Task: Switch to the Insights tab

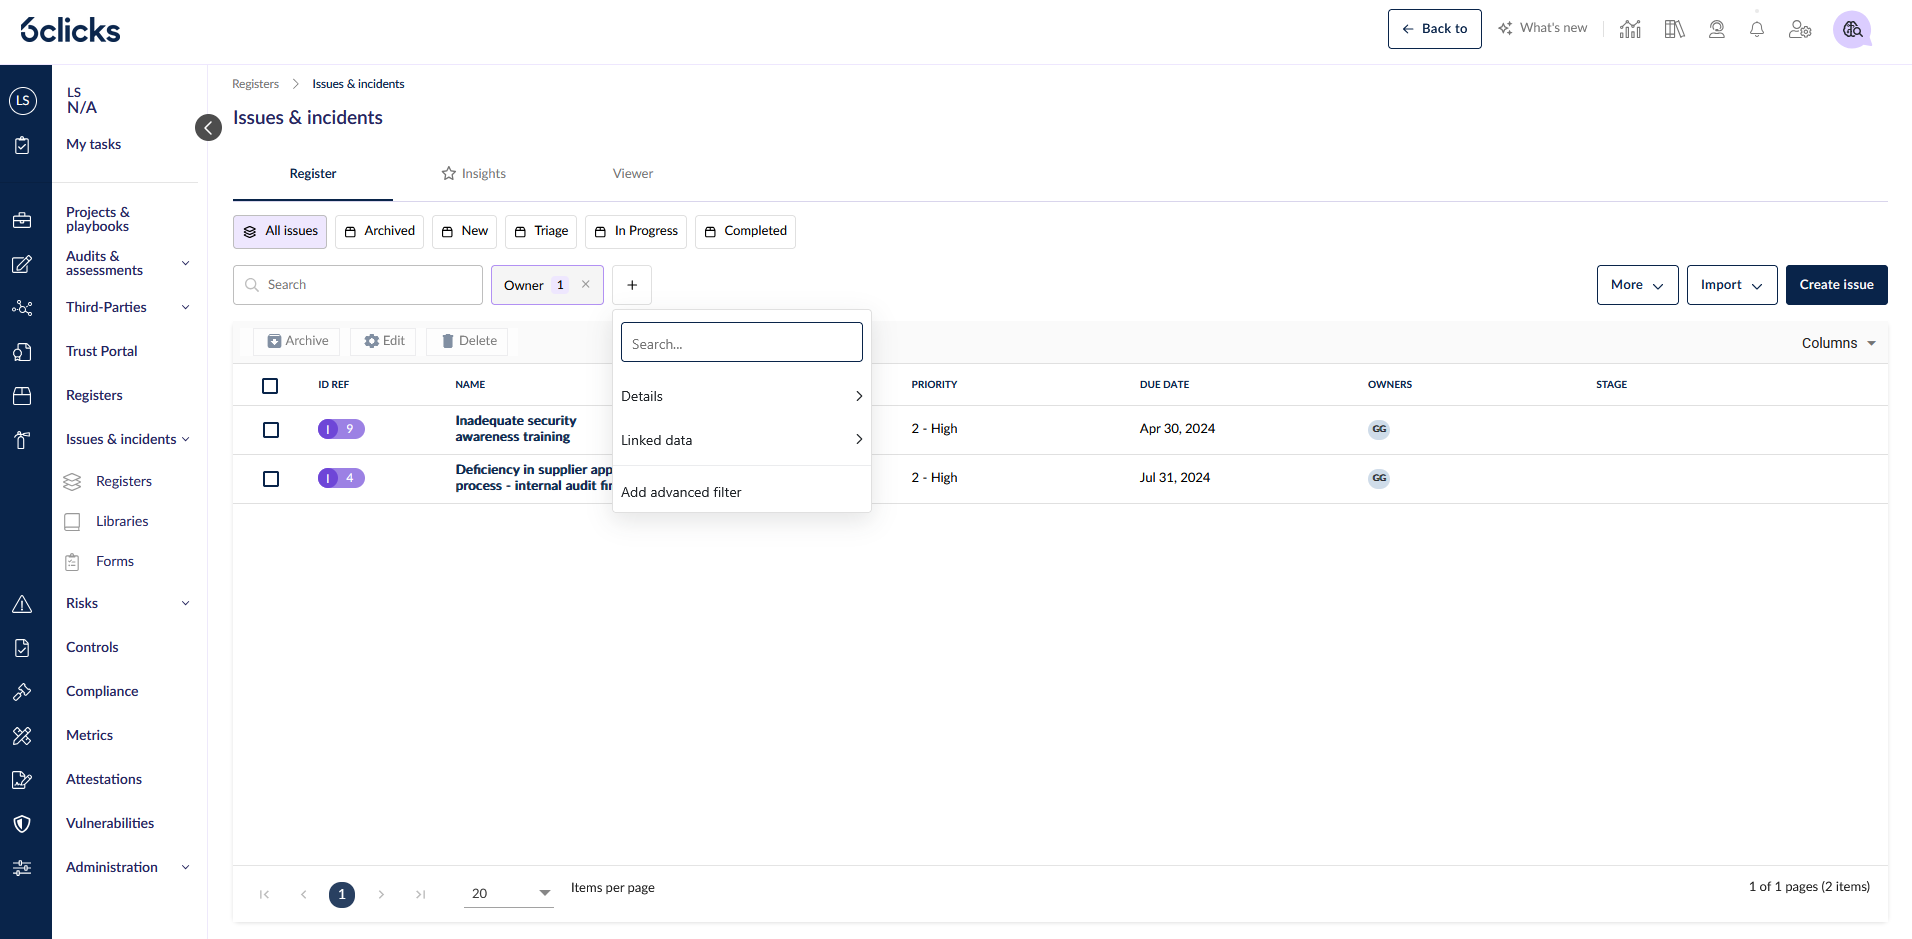Action: click(x=474, y=173)
